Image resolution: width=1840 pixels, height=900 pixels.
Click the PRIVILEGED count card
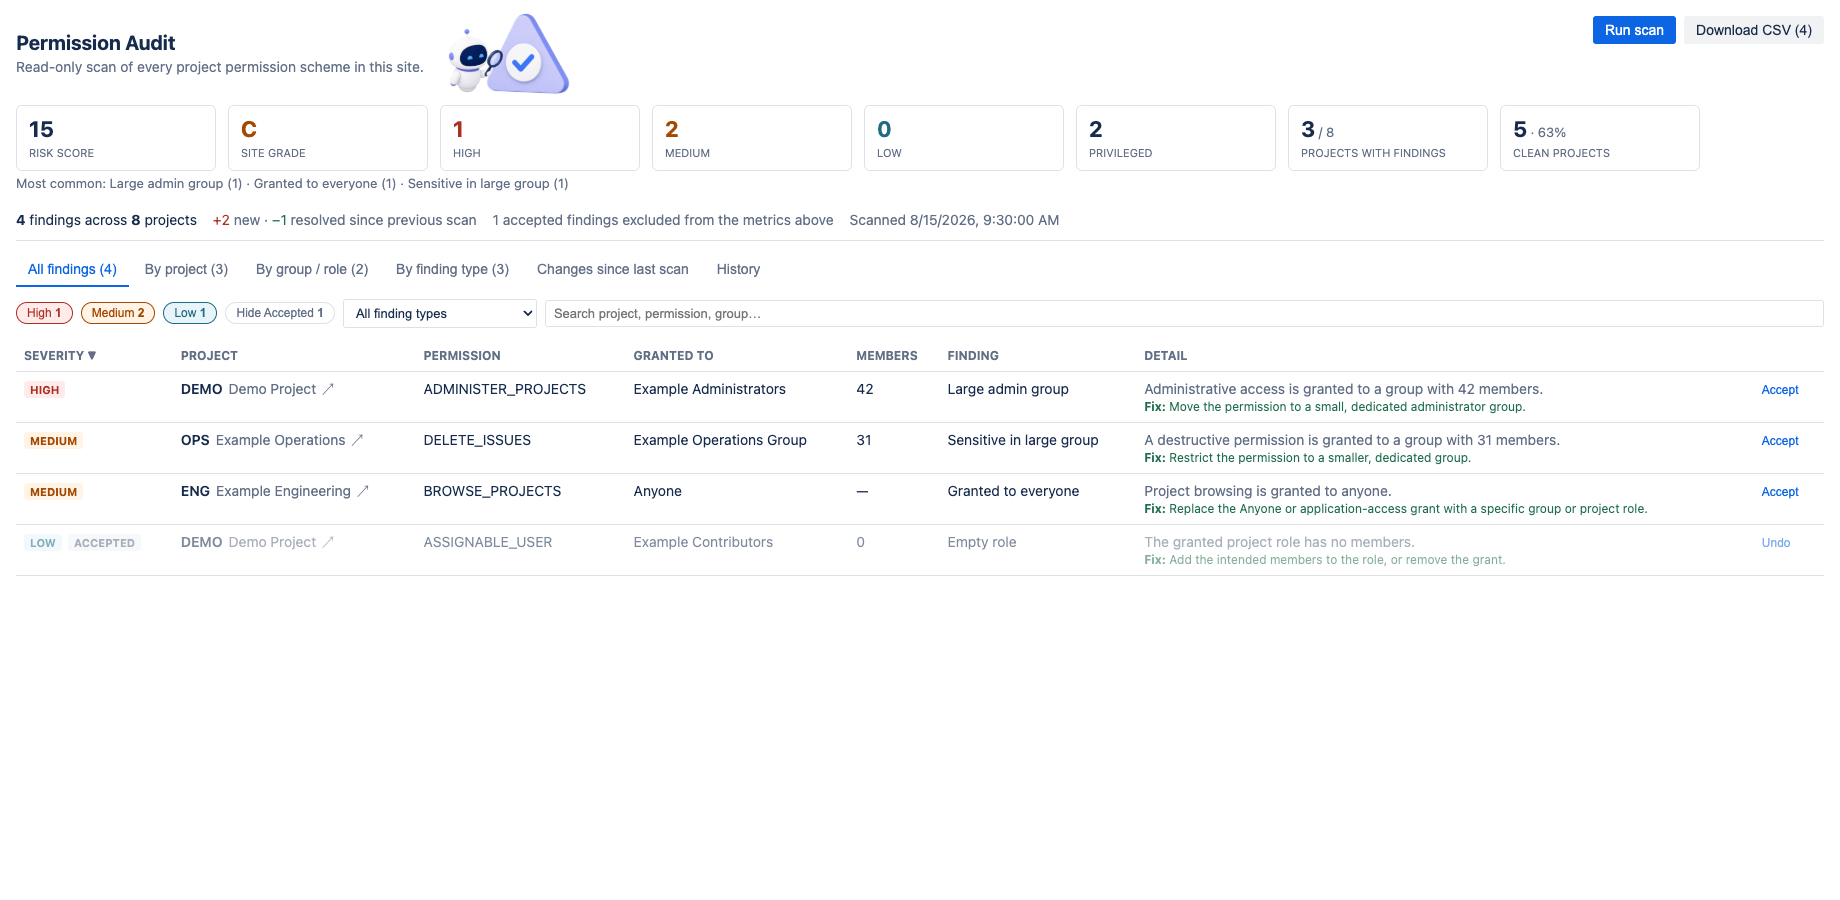tap(1176, 138)
